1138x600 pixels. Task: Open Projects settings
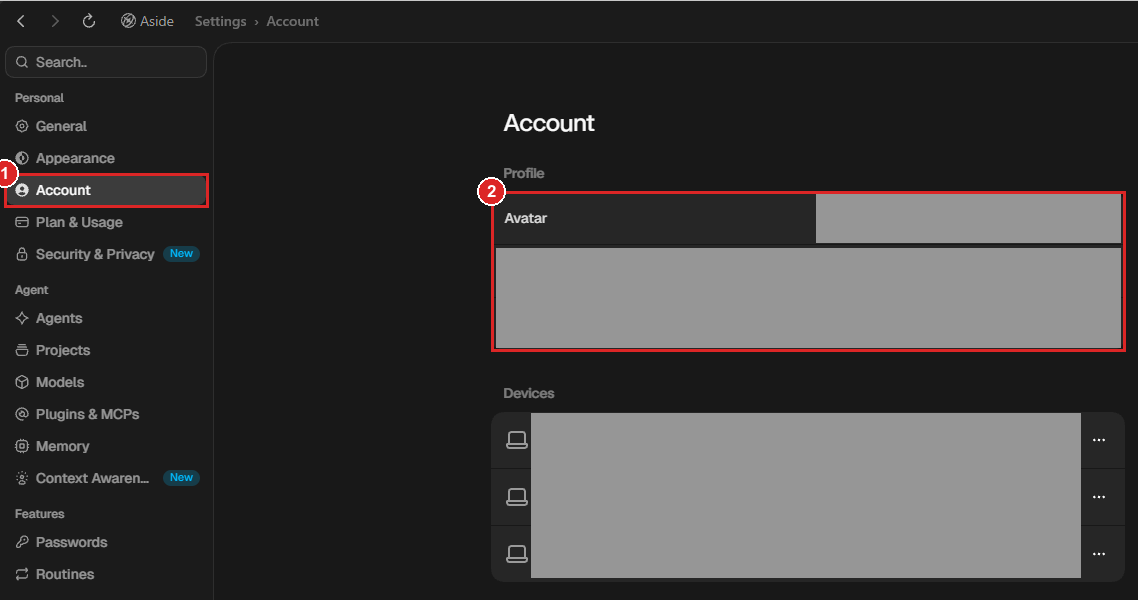tap(106, 350)
